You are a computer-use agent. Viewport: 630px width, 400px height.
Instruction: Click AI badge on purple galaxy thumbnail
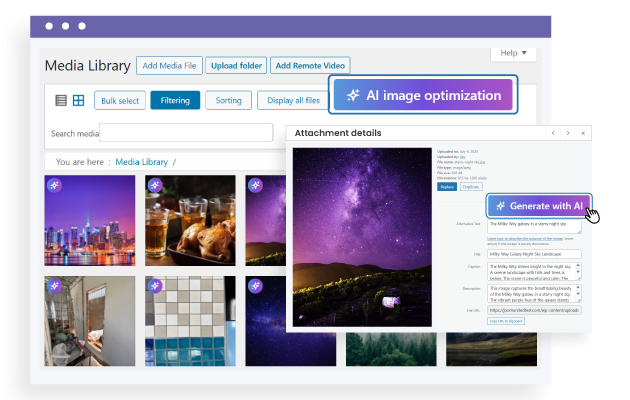(255, 185)
